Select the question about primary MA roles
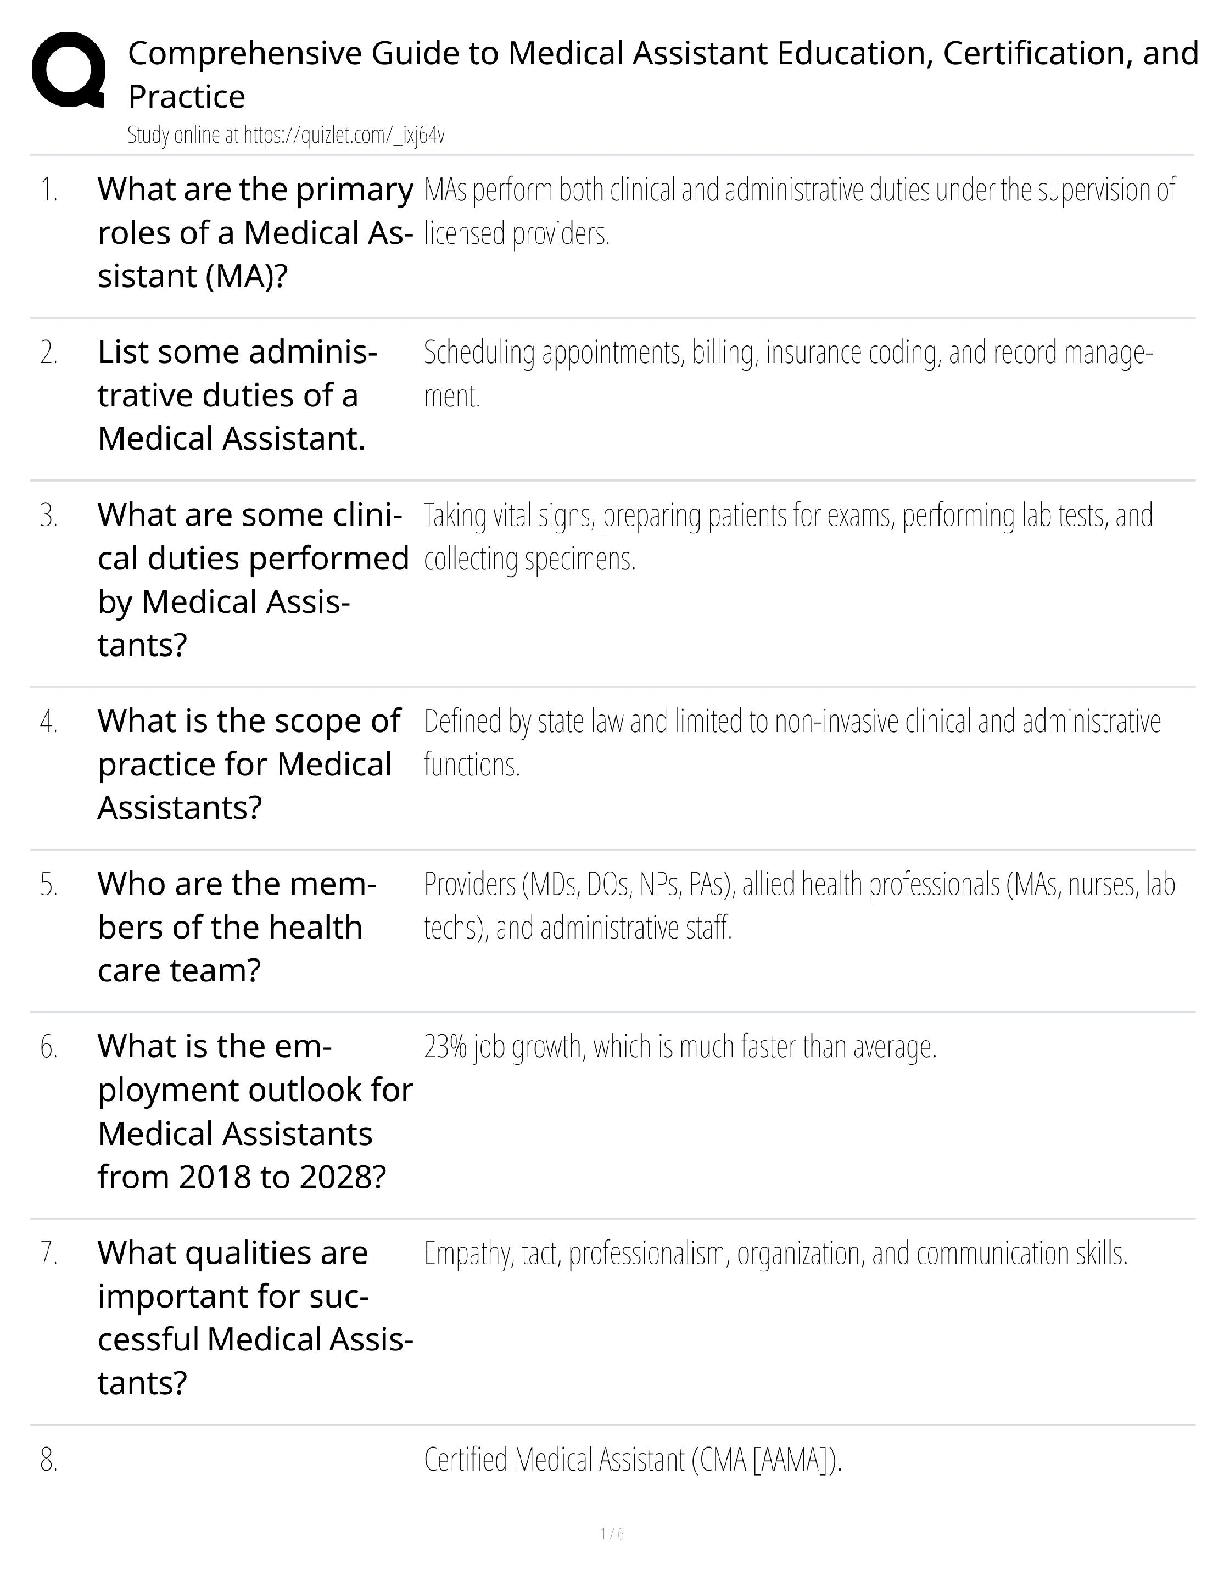The image size is (1224, 1584). pos(254,232)
